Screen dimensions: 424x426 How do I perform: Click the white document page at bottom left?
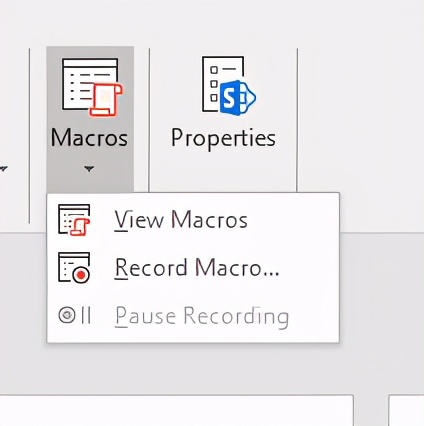point(176,410)
